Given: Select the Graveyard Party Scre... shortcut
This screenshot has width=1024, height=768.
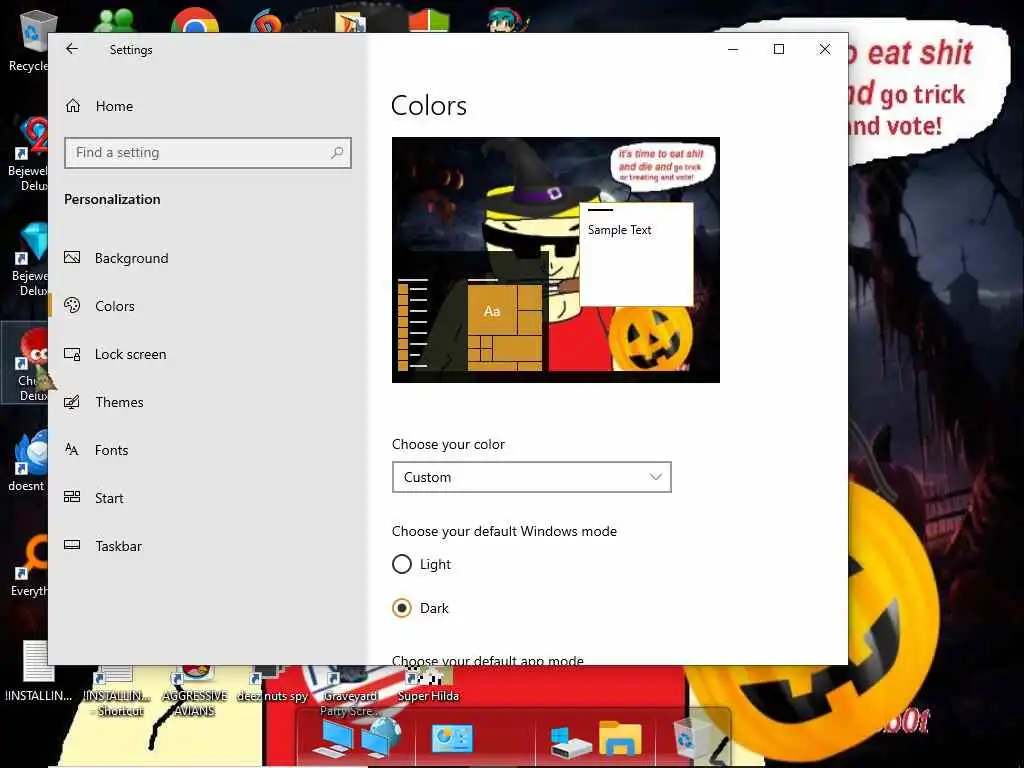Looking at the screenshot, I should click(350, 692).
